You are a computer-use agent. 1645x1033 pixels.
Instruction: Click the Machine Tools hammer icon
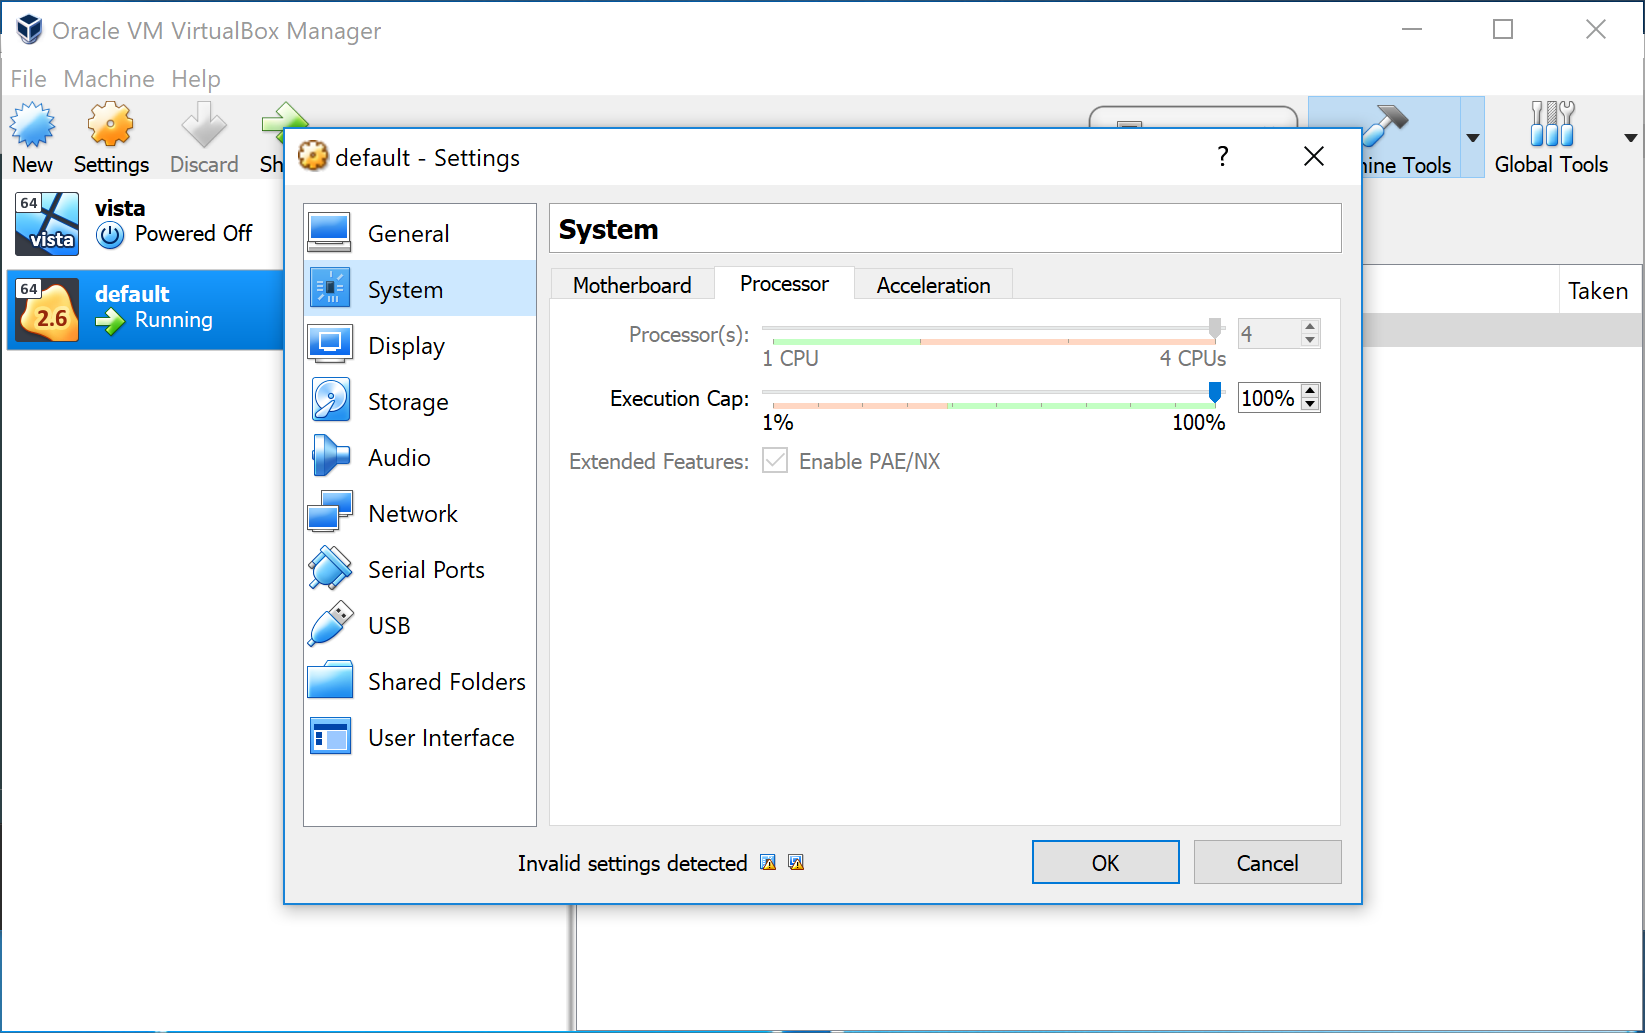click(1386, 126)
